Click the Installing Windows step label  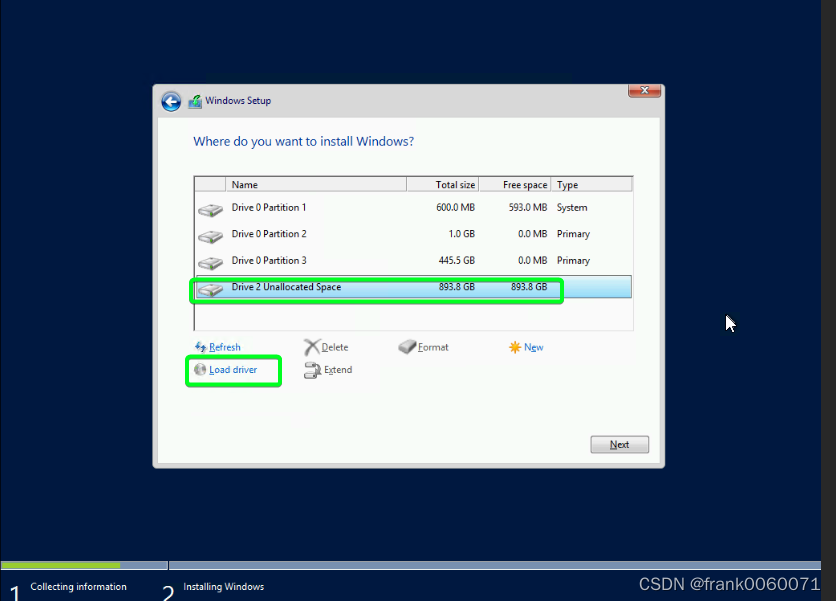pos(223,587)
